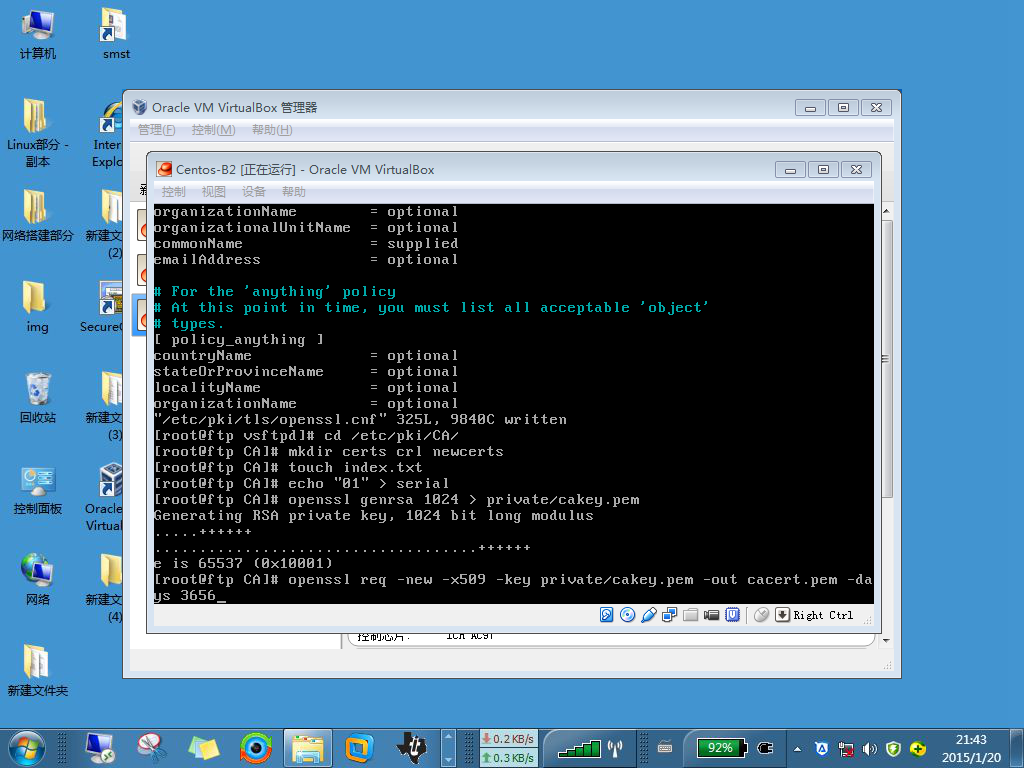Viewport: 1024px width, 768px height.
Task: Click the taskbar clock showing 21:43
Action: click(971, 748)
